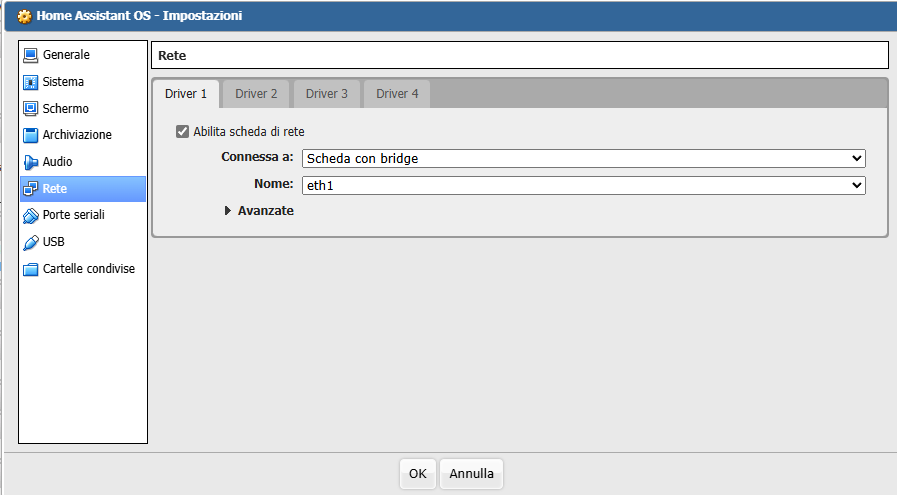Open the USB settings section
This screenshot has height=495, width=897.
(83, 242)
